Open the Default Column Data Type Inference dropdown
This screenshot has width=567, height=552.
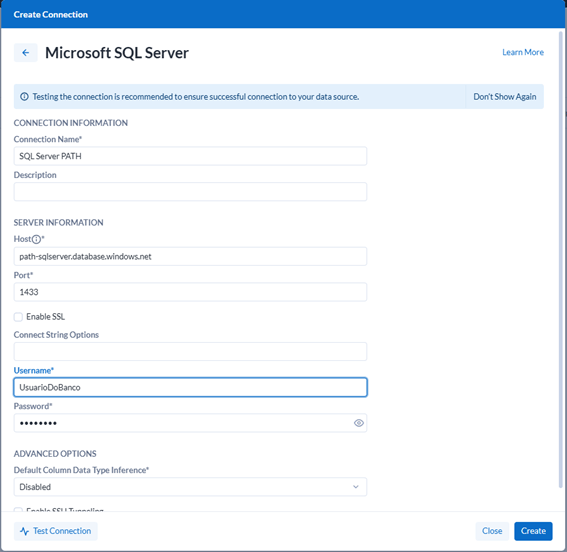click(x=190, y=487)
